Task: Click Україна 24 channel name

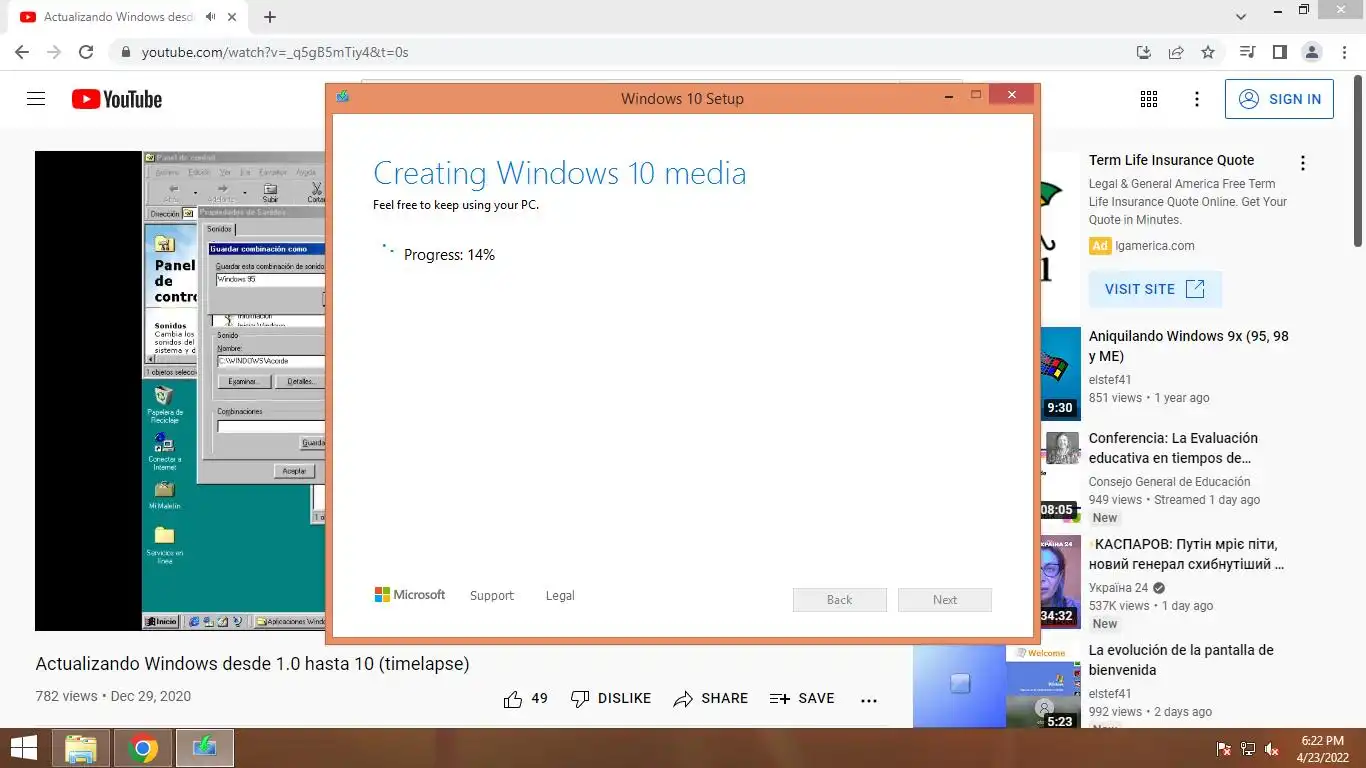Action: pyautogui.click(x=1118, y=588)
